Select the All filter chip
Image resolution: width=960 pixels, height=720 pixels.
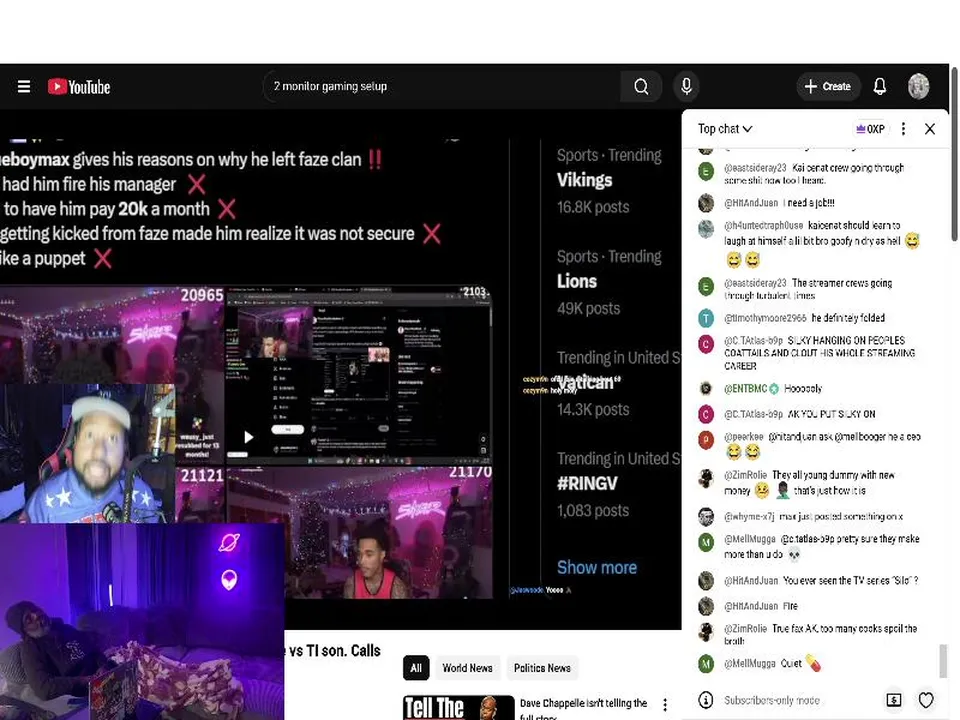416,668
